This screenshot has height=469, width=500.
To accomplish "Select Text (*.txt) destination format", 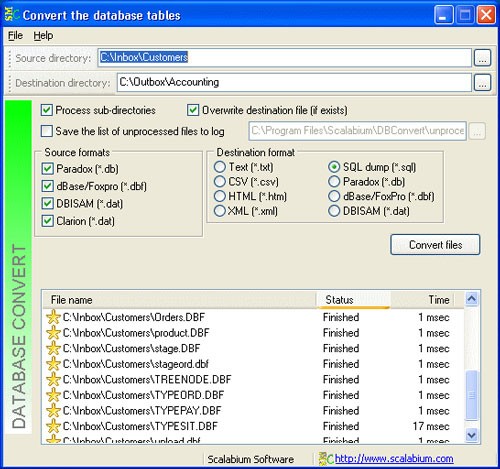I will [x=220, y=167].
